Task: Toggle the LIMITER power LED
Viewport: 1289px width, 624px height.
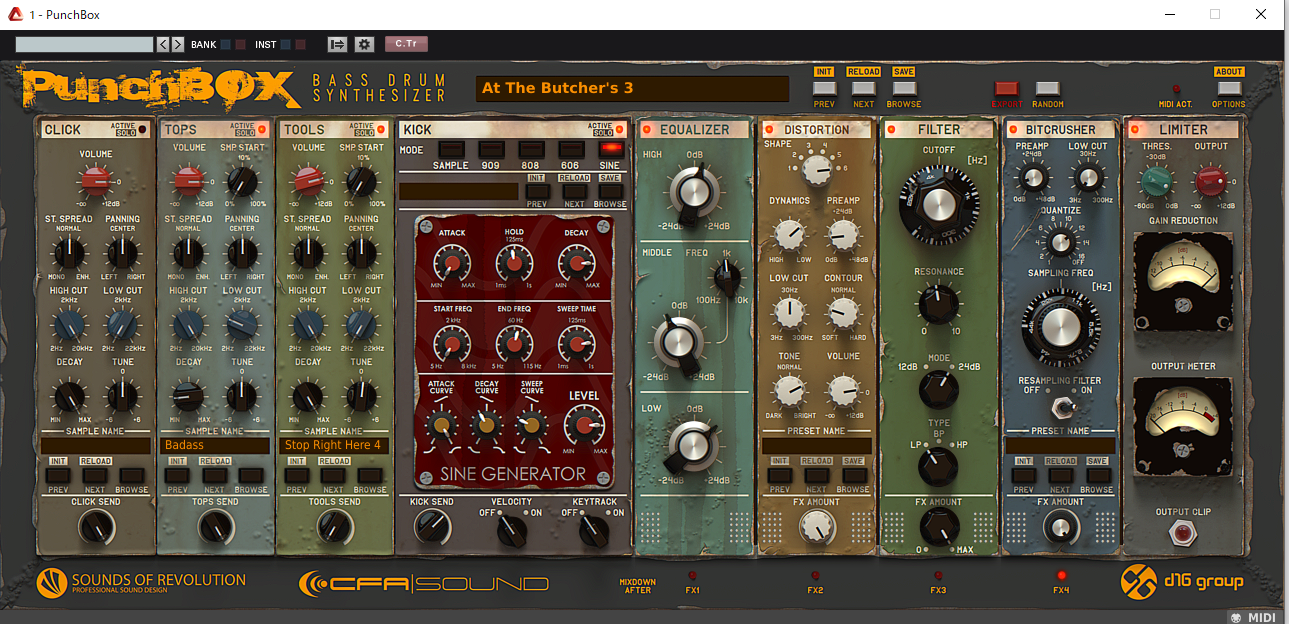Action: tap(1134, 130)
